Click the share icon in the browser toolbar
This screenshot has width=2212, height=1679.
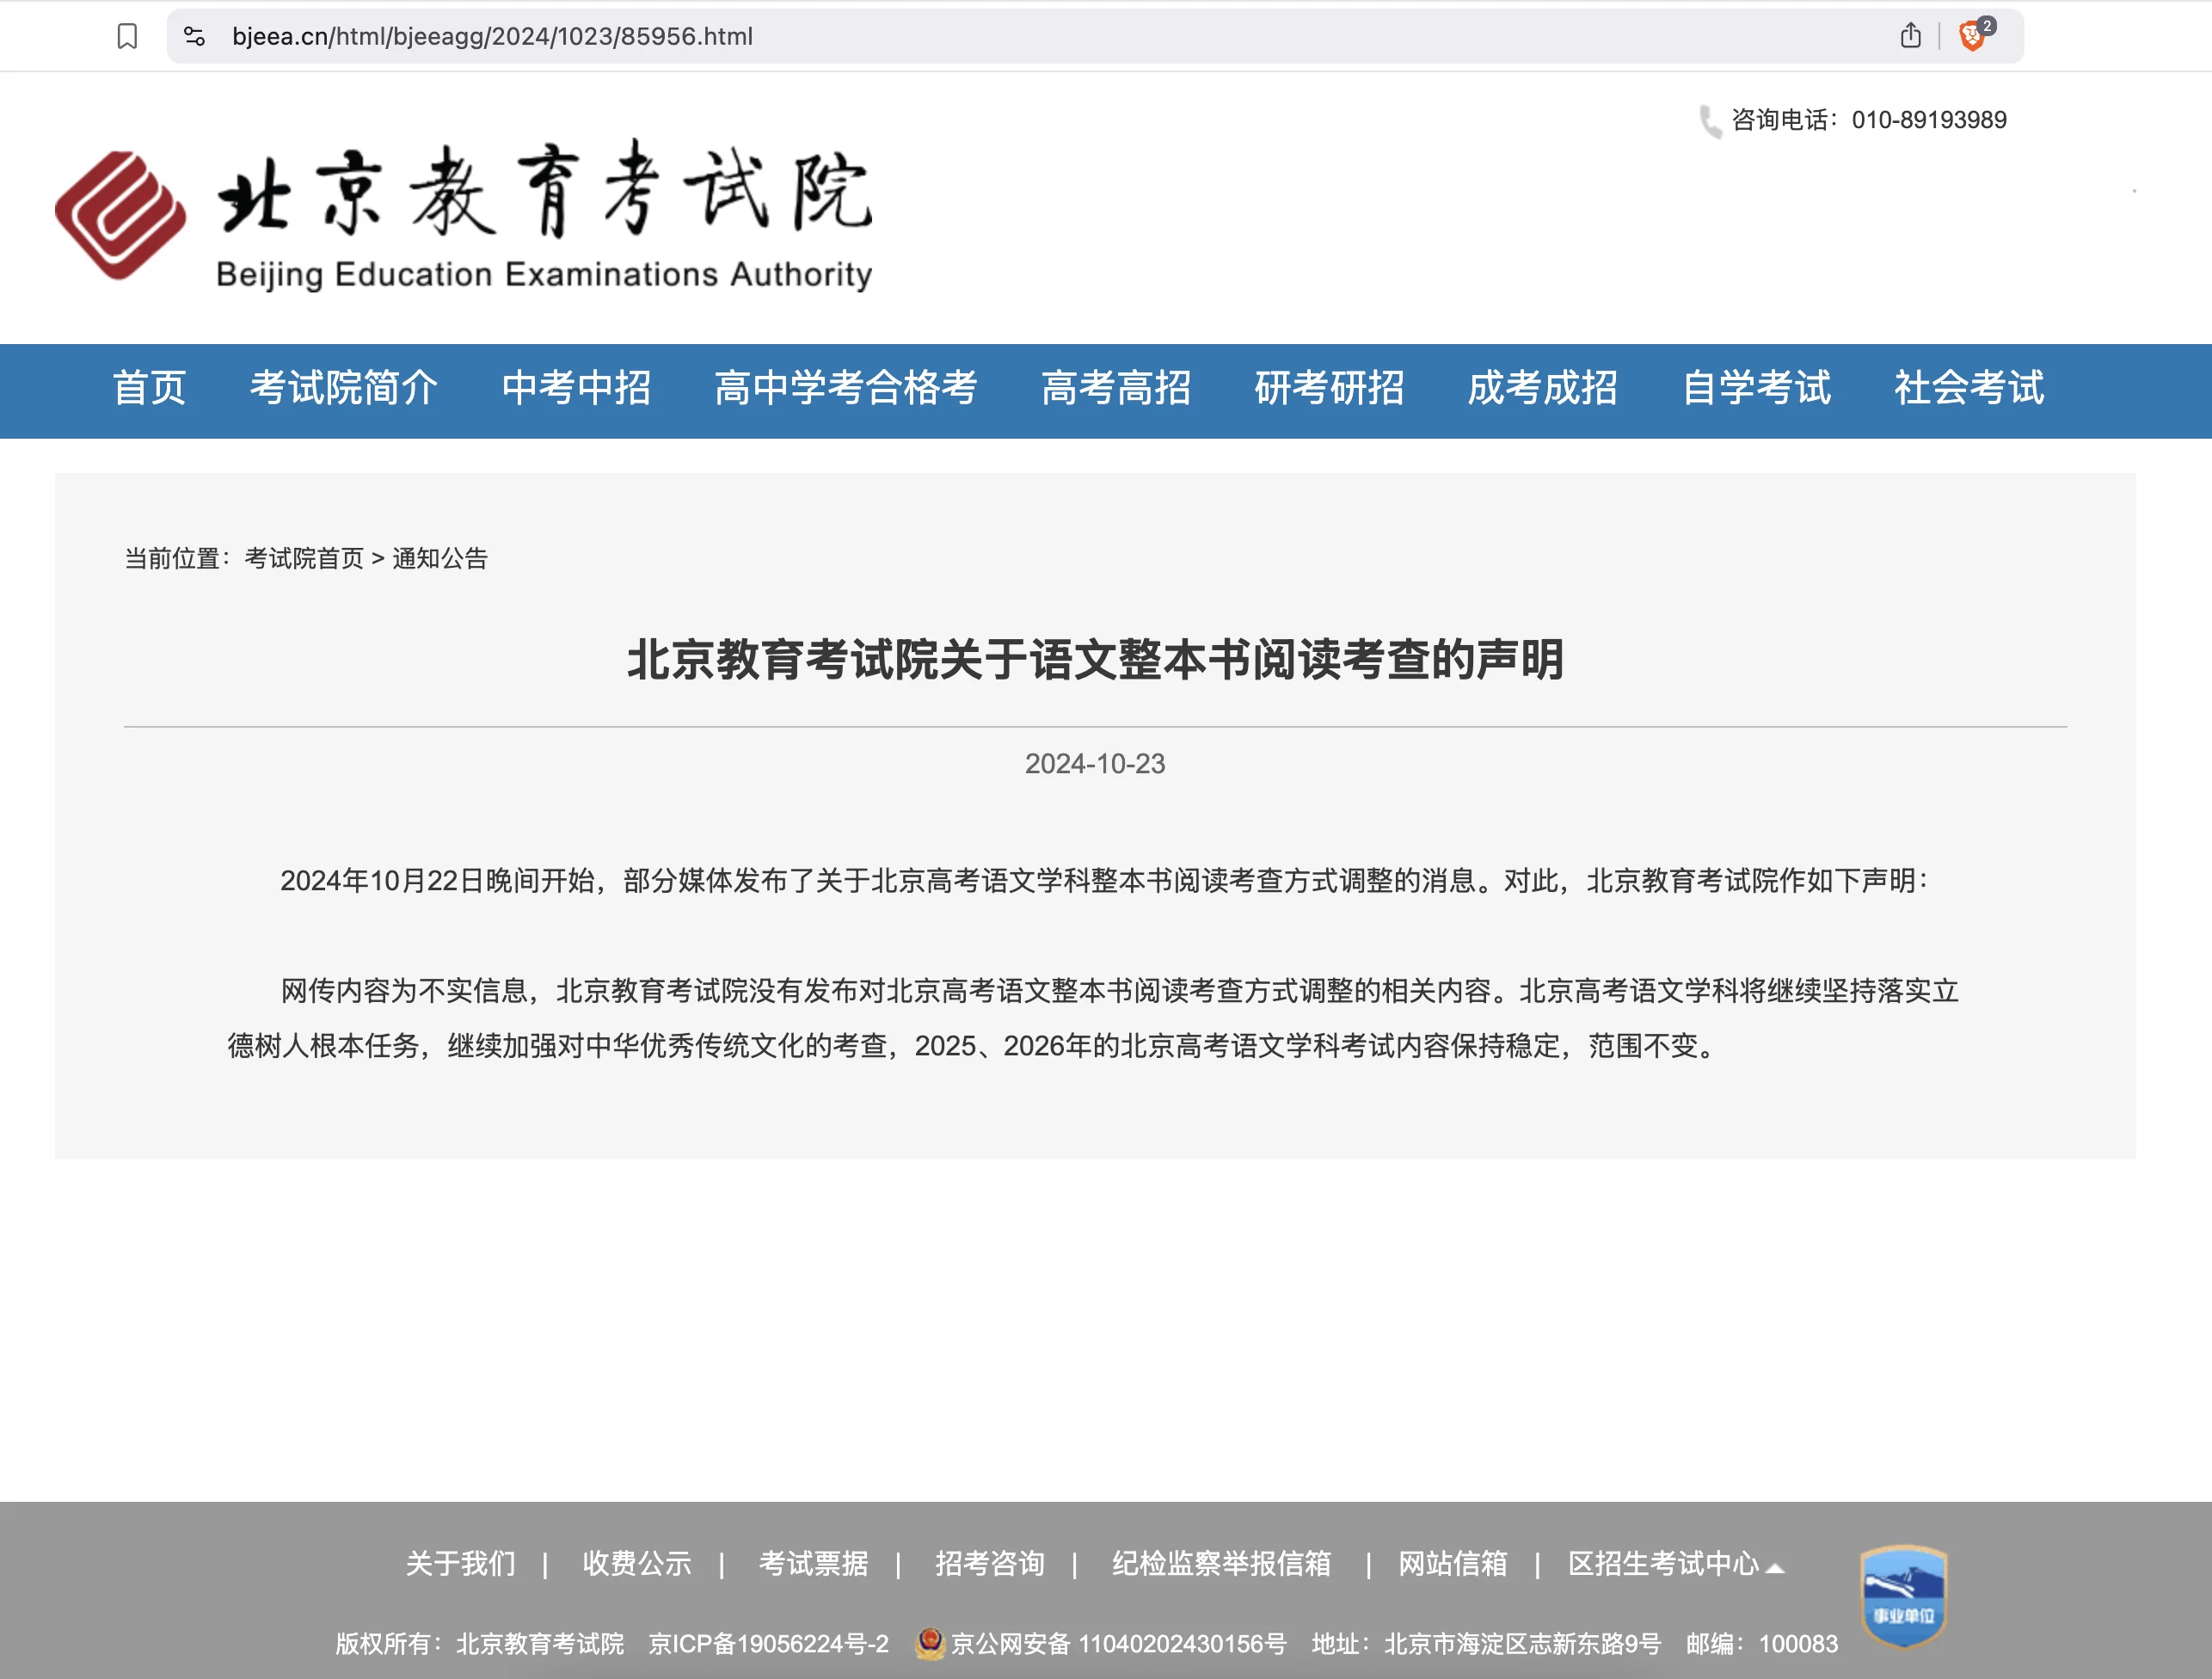pos(1911,35)
